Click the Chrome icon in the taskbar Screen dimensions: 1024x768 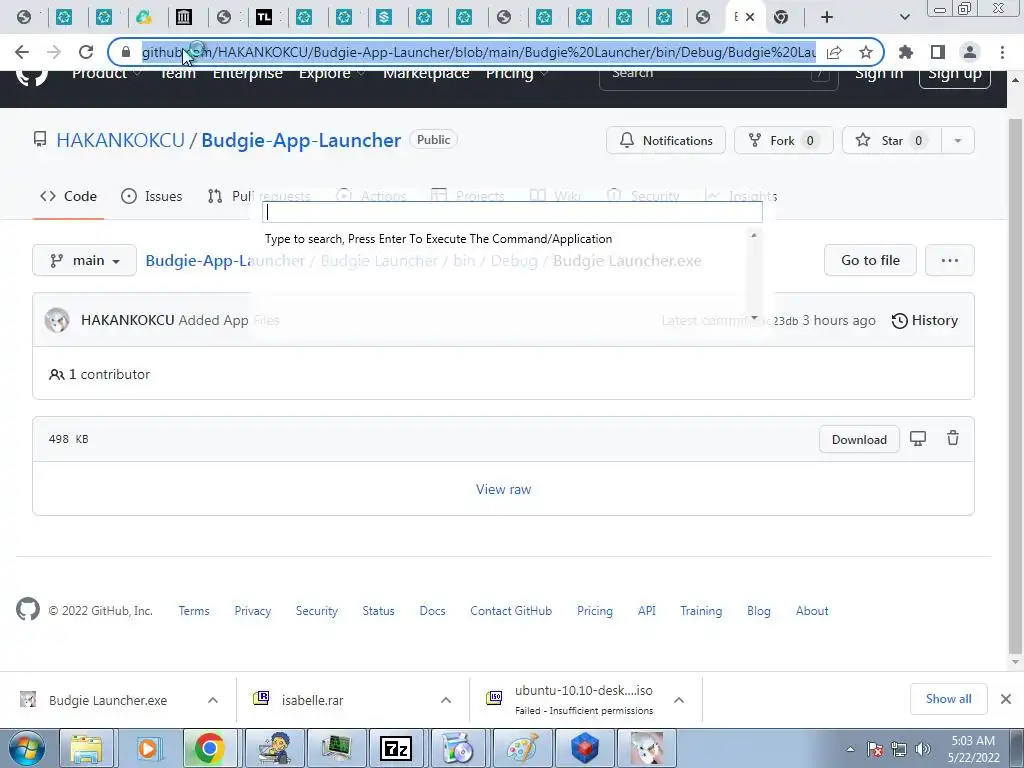coord(209,748)
